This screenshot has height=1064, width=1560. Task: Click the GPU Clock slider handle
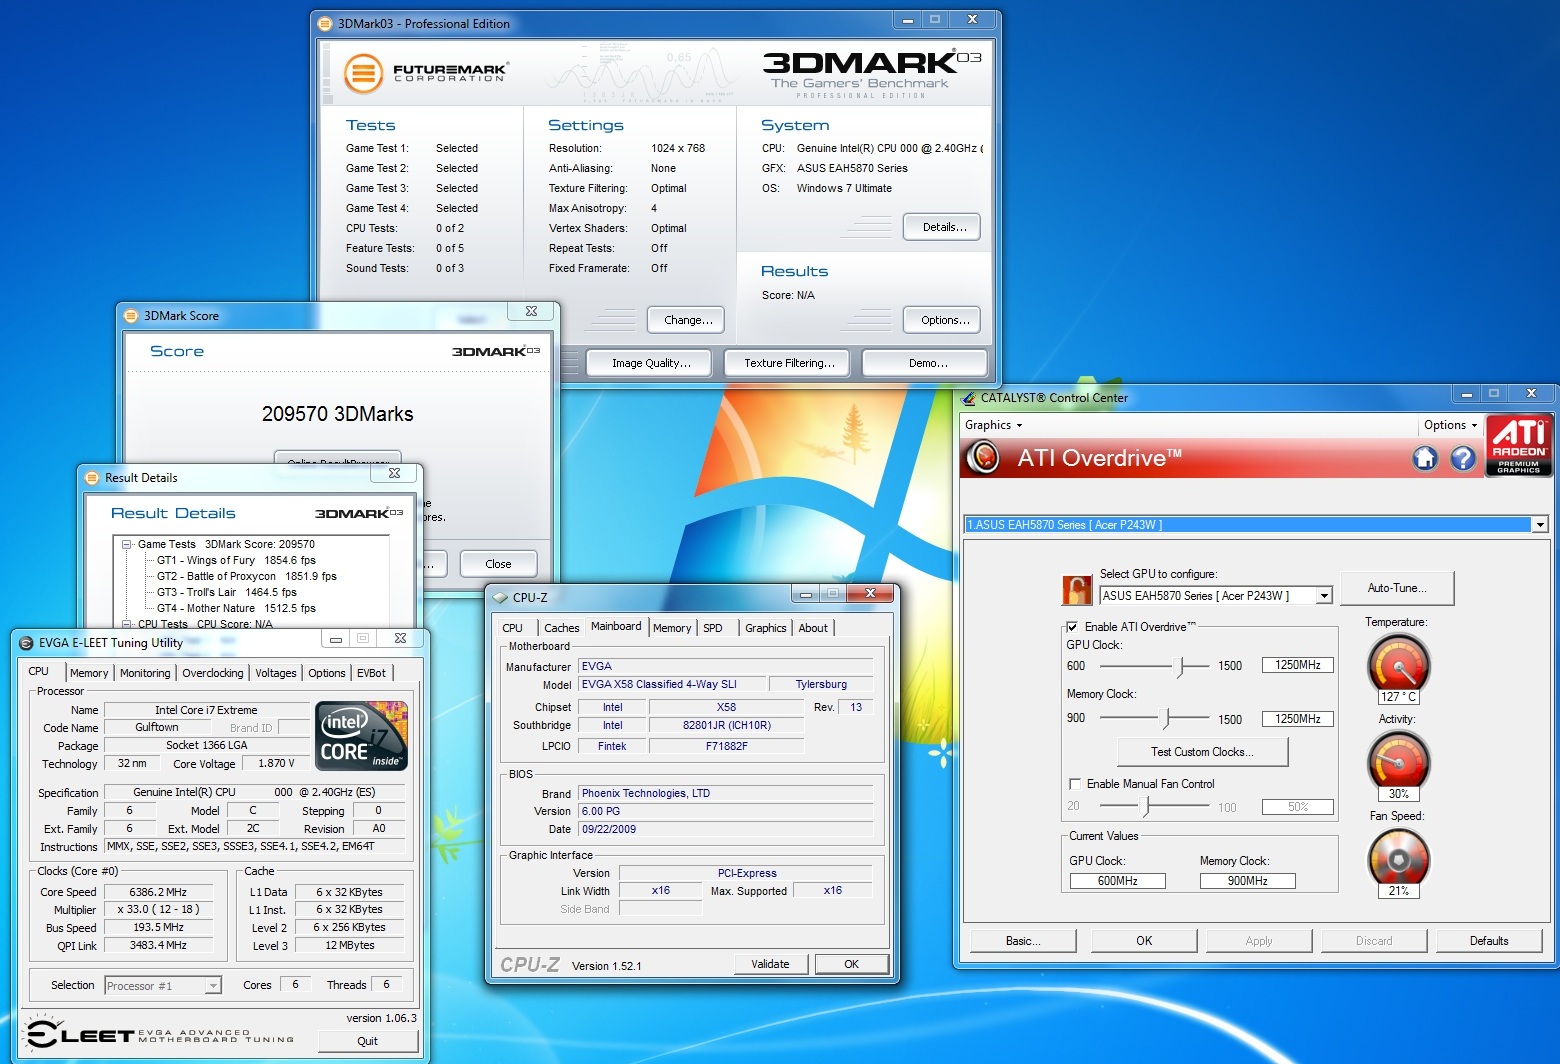[1181, 666]
